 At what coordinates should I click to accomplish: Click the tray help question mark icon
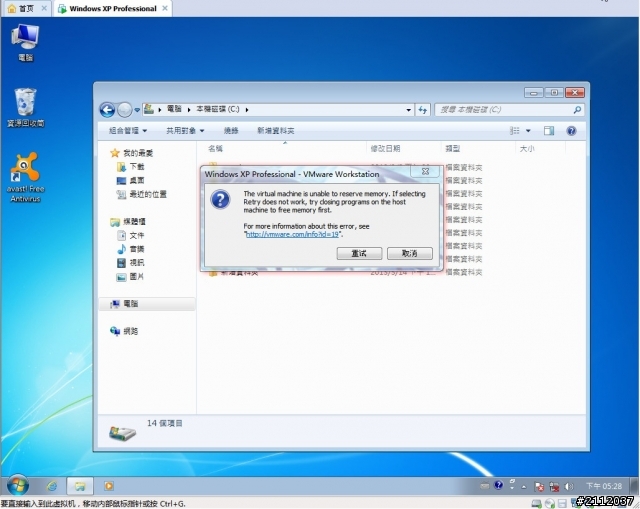click(x=498, y=485)
